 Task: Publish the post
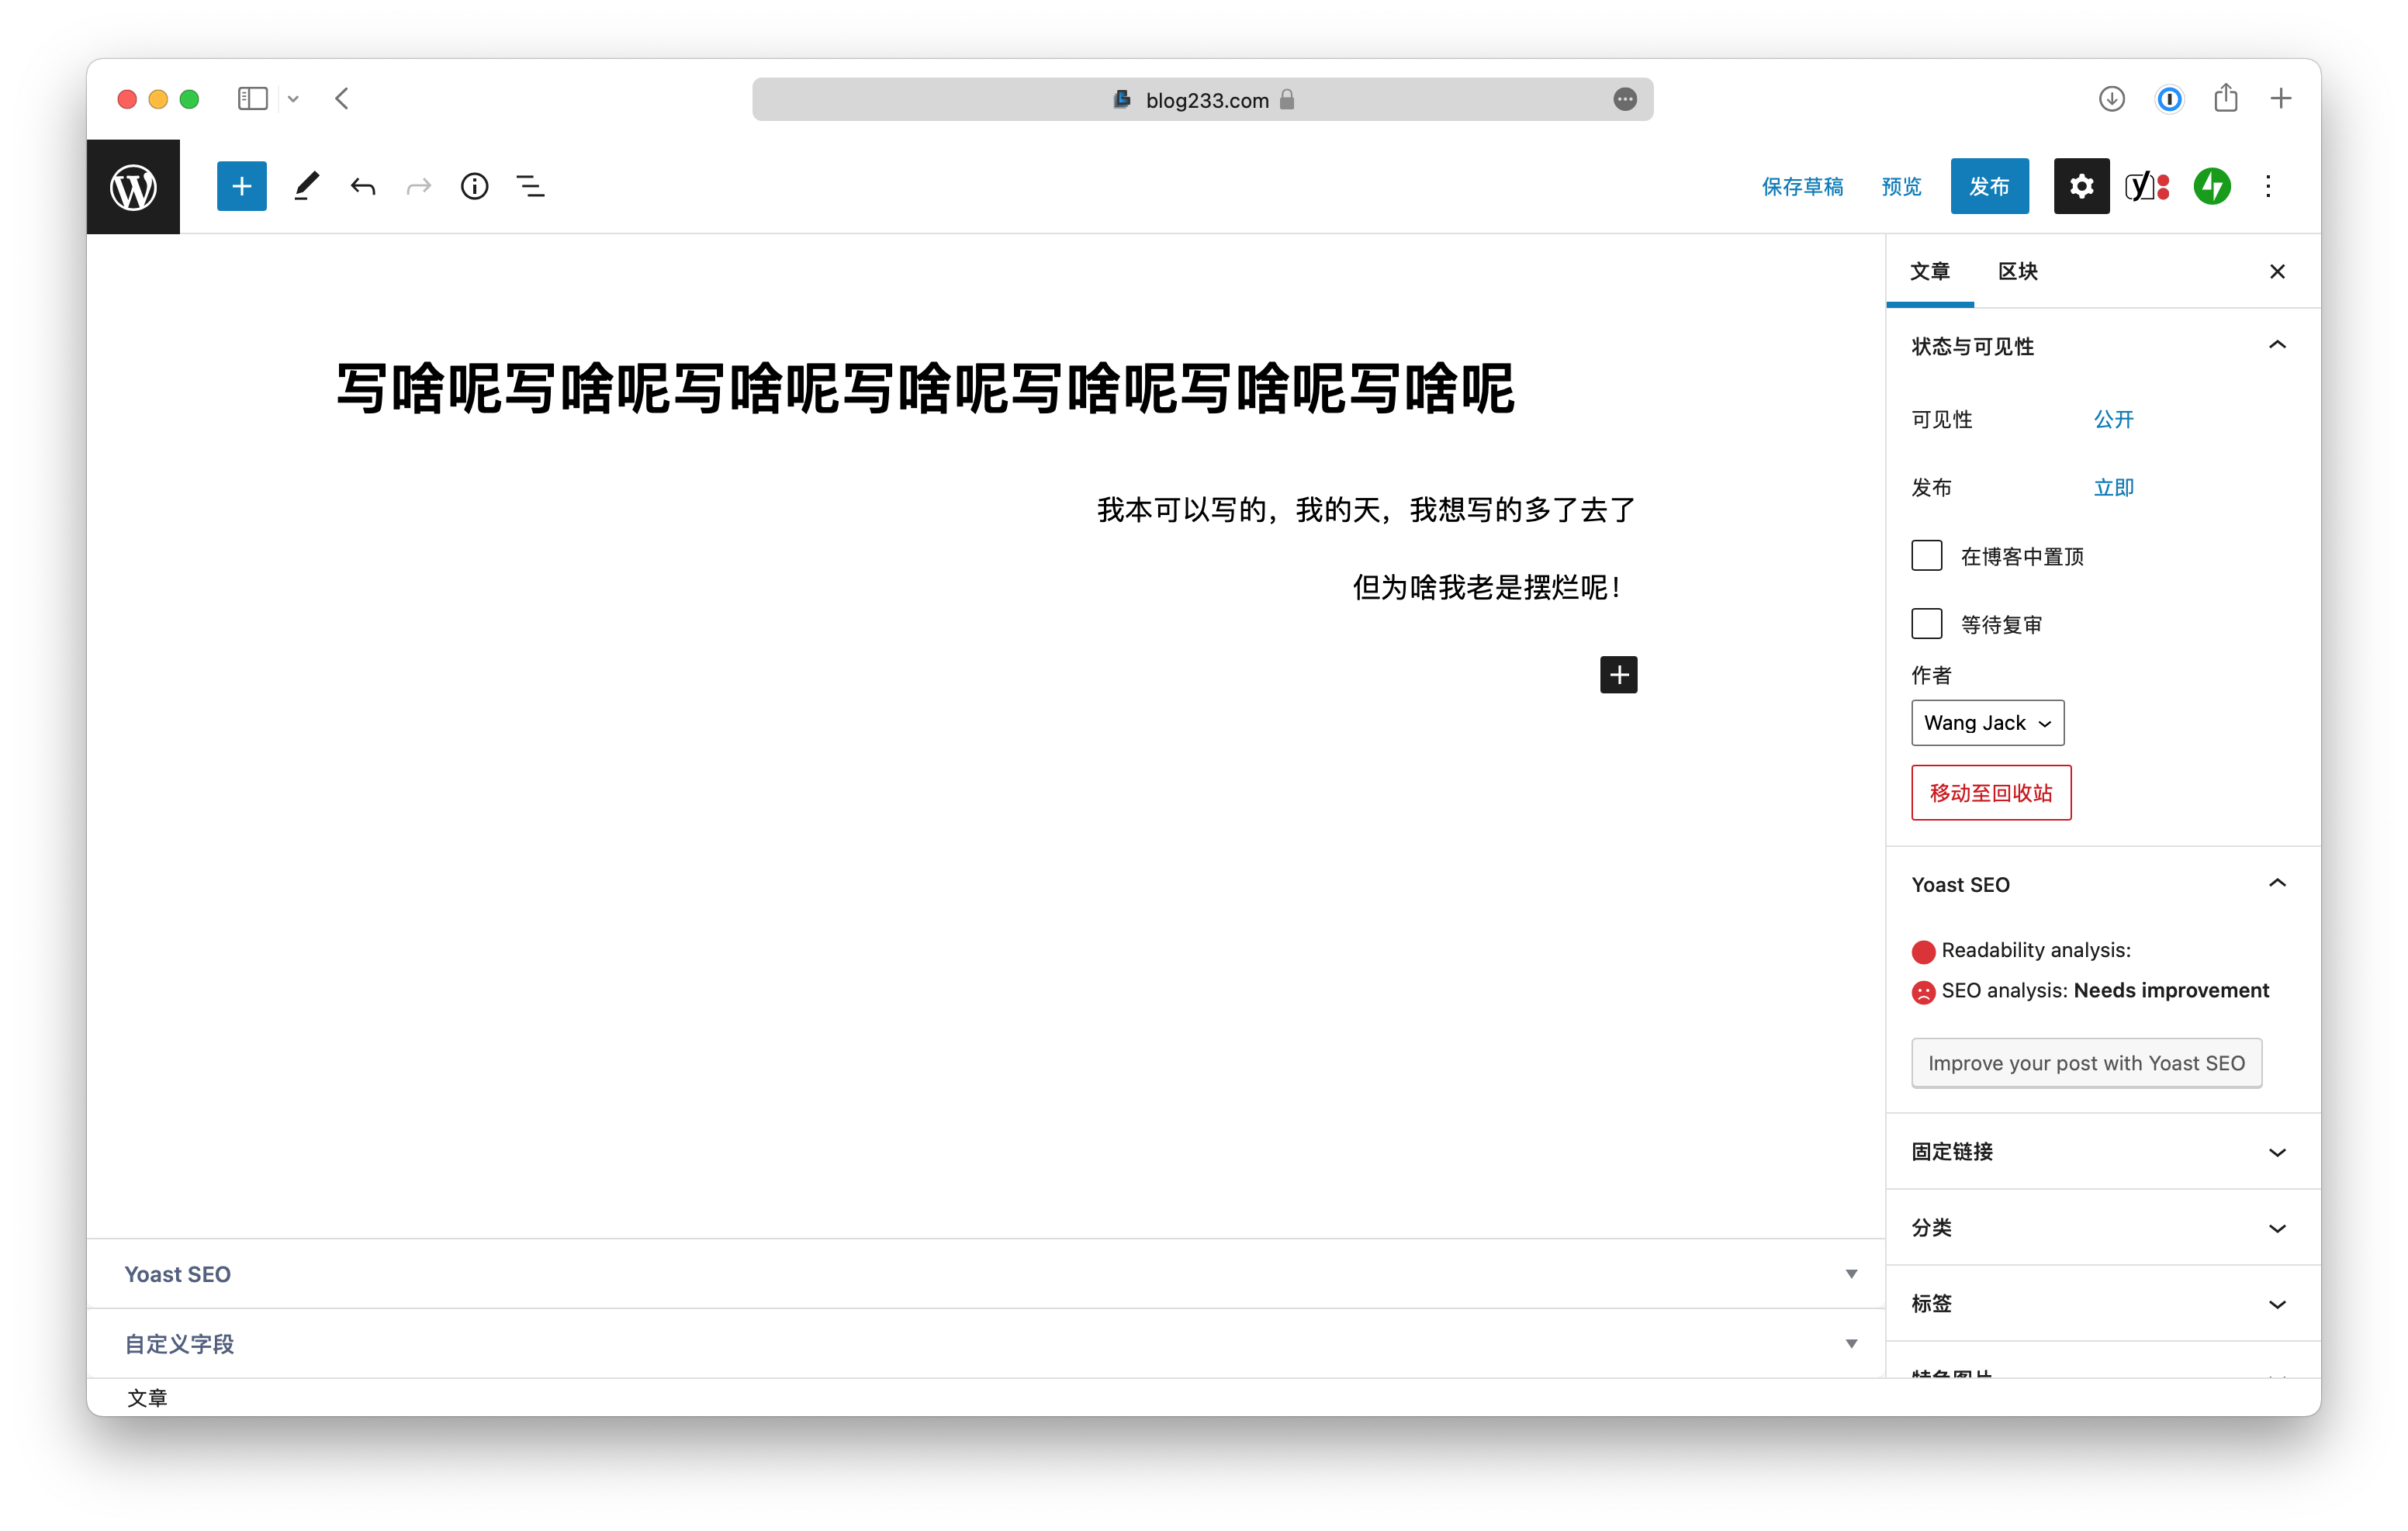[1989, 186]
